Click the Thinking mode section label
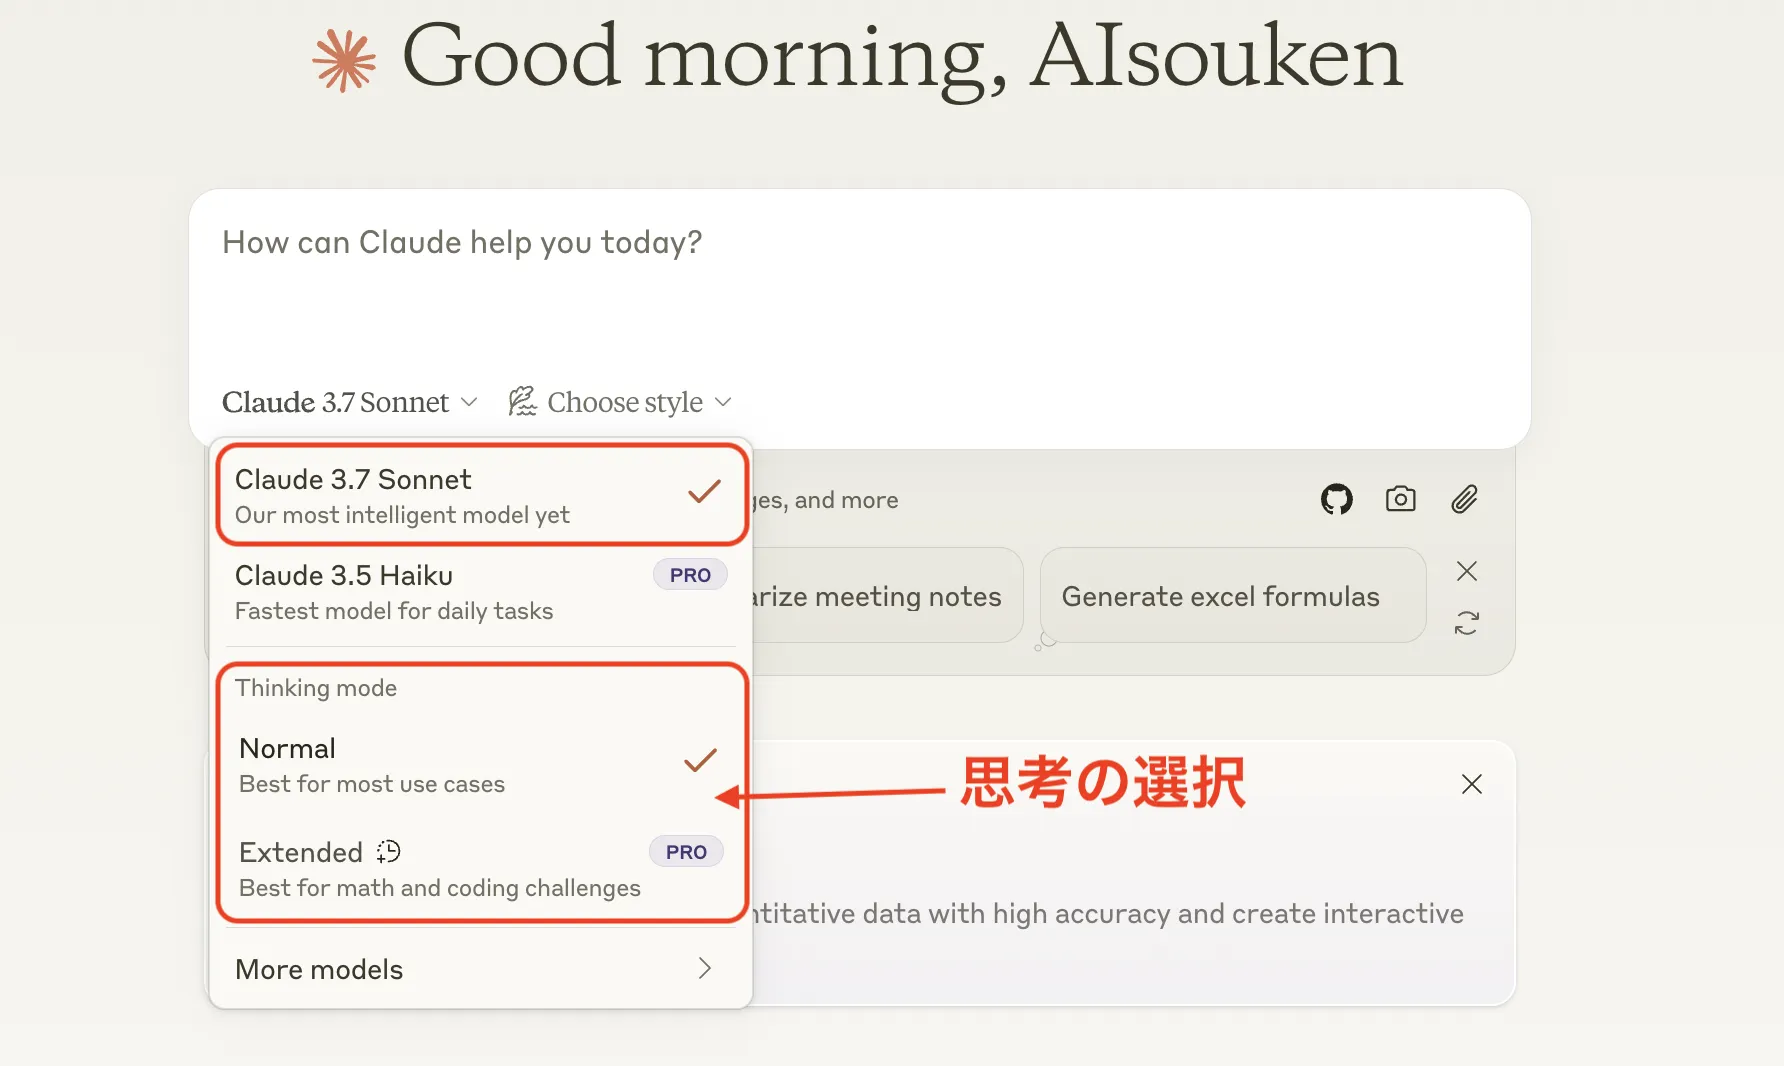This screenshot has width=1784, height=1066. pos(316,688)
